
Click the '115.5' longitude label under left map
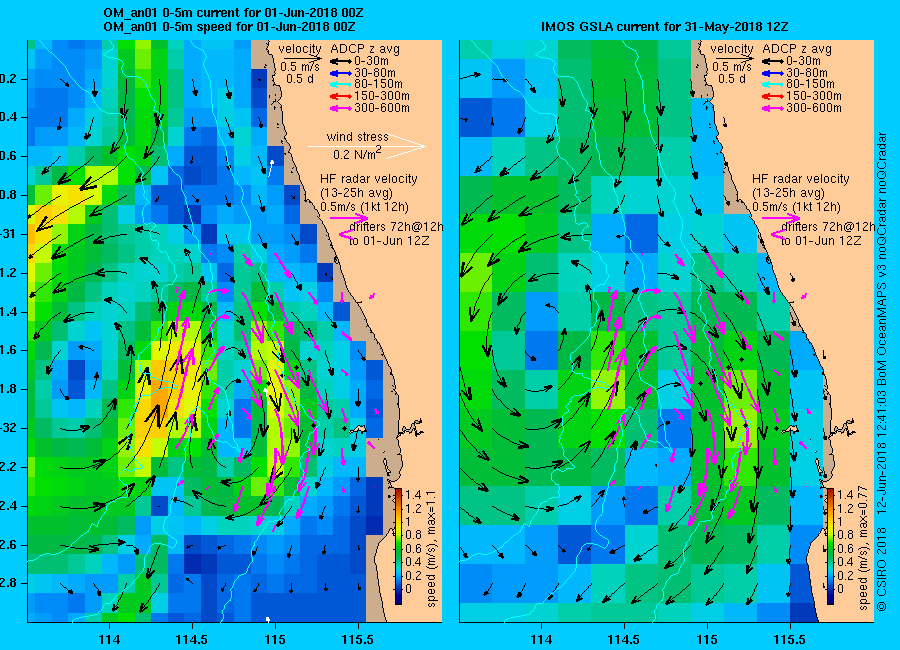pos(358,639)
